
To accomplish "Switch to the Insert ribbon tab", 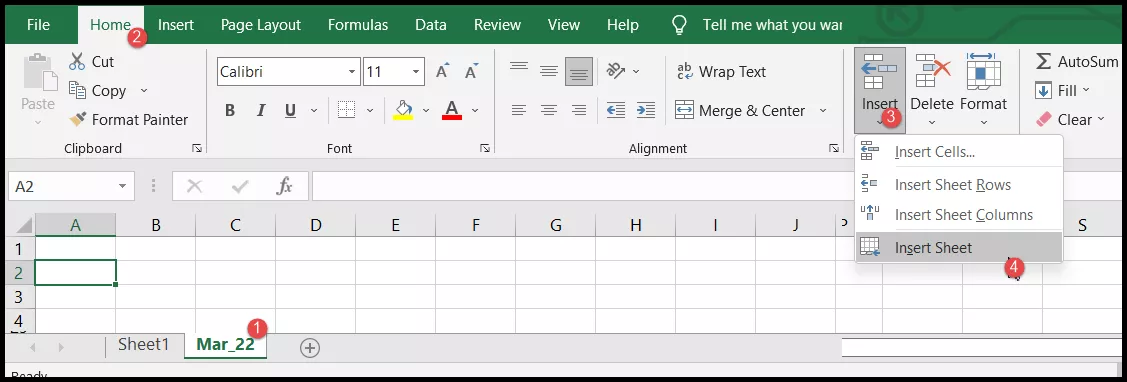I will pos(176,24).
